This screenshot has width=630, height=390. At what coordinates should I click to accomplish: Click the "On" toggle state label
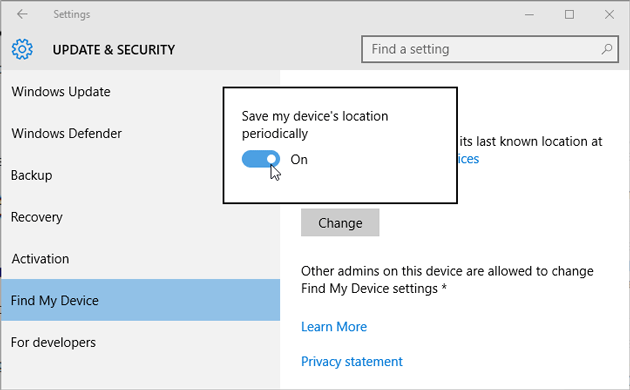(299, 159)
